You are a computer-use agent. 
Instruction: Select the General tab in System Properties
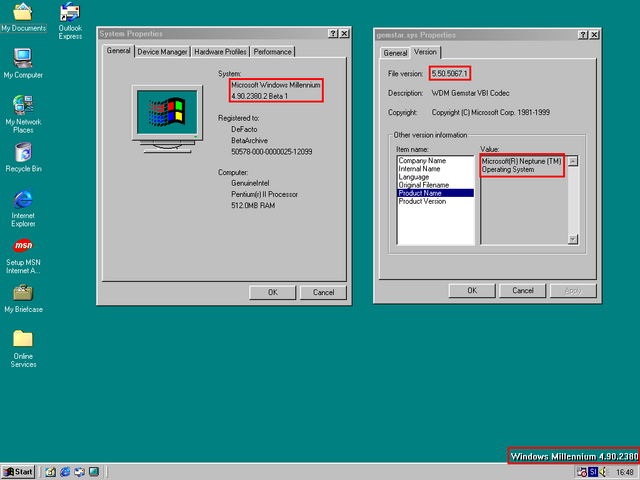(x=118, y=51)
